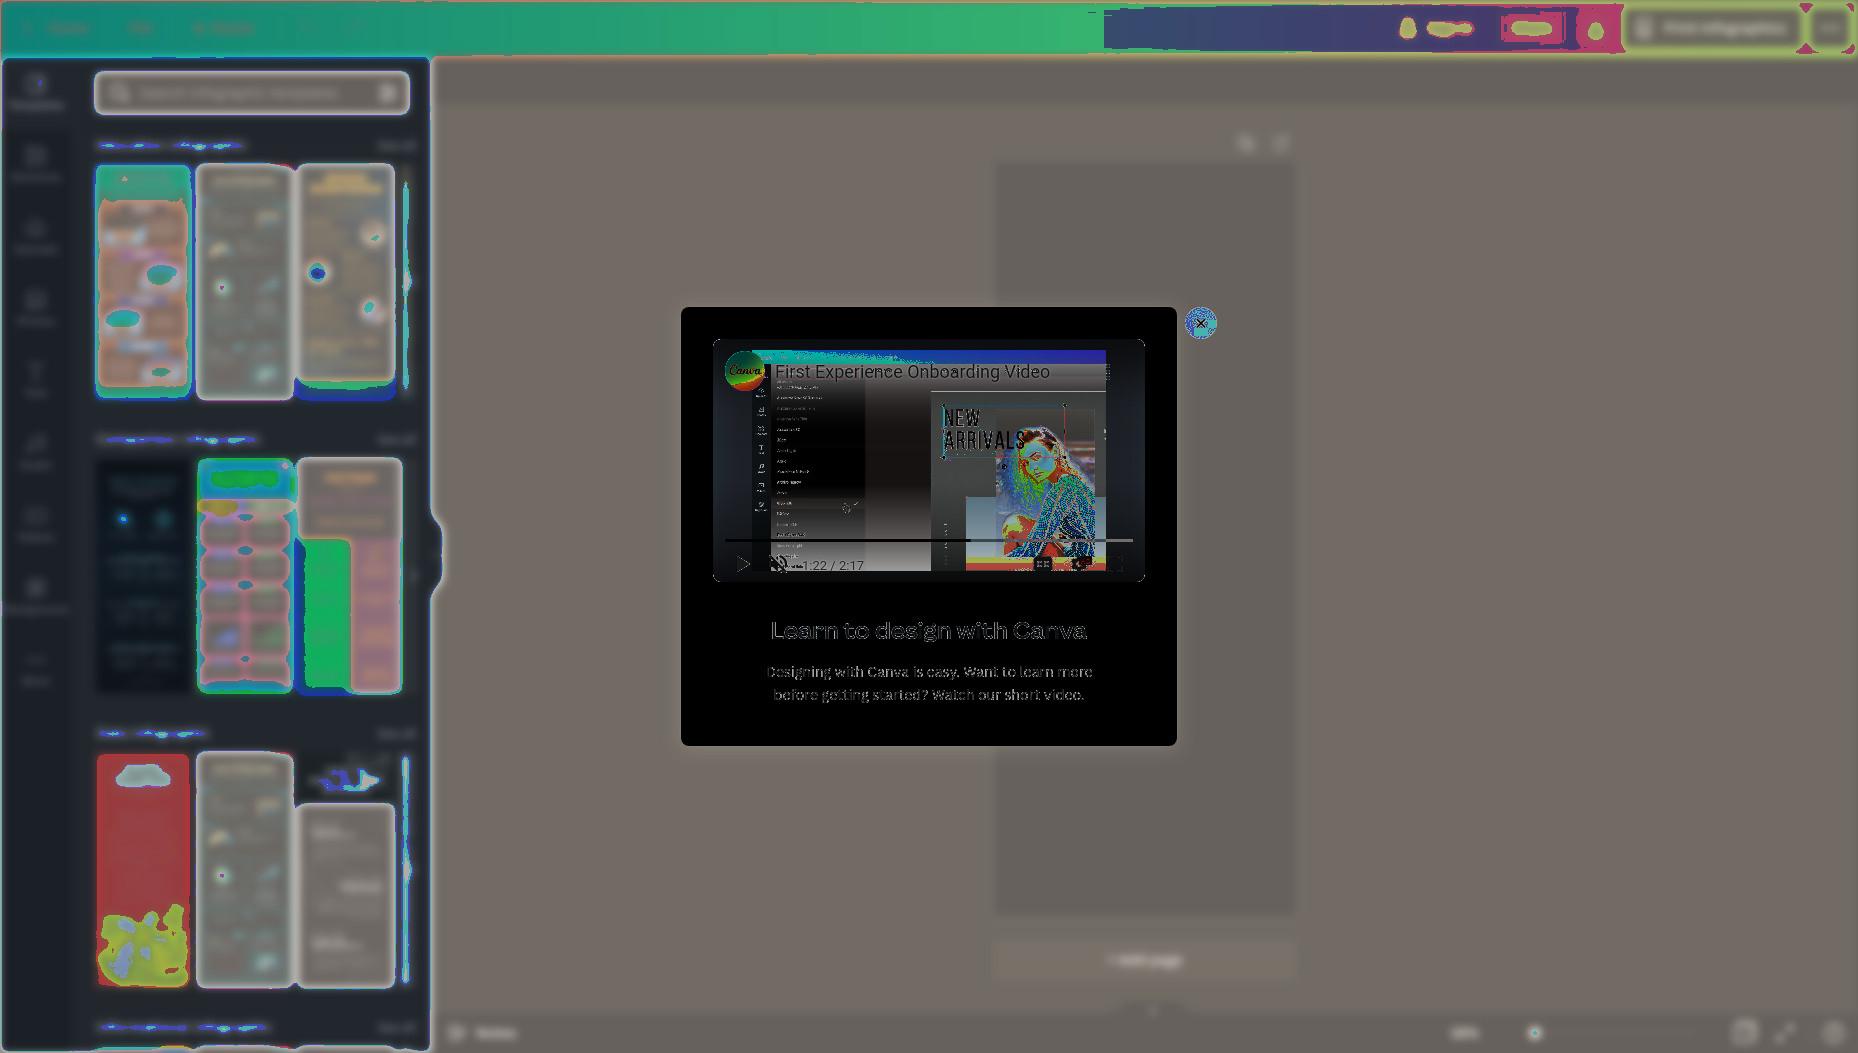Open the Background tab in side panel

(x=37, y=596)
